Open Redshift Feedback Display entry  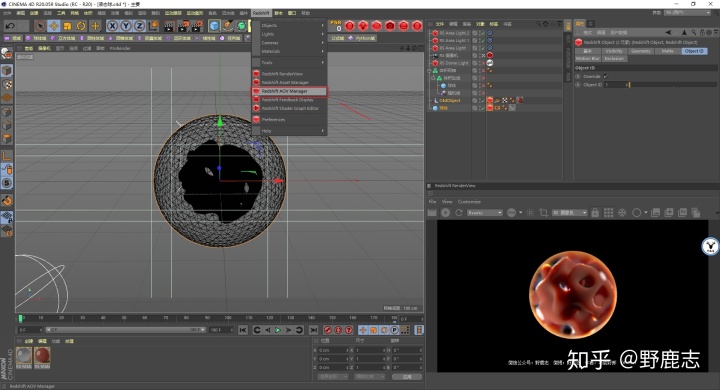290,100
